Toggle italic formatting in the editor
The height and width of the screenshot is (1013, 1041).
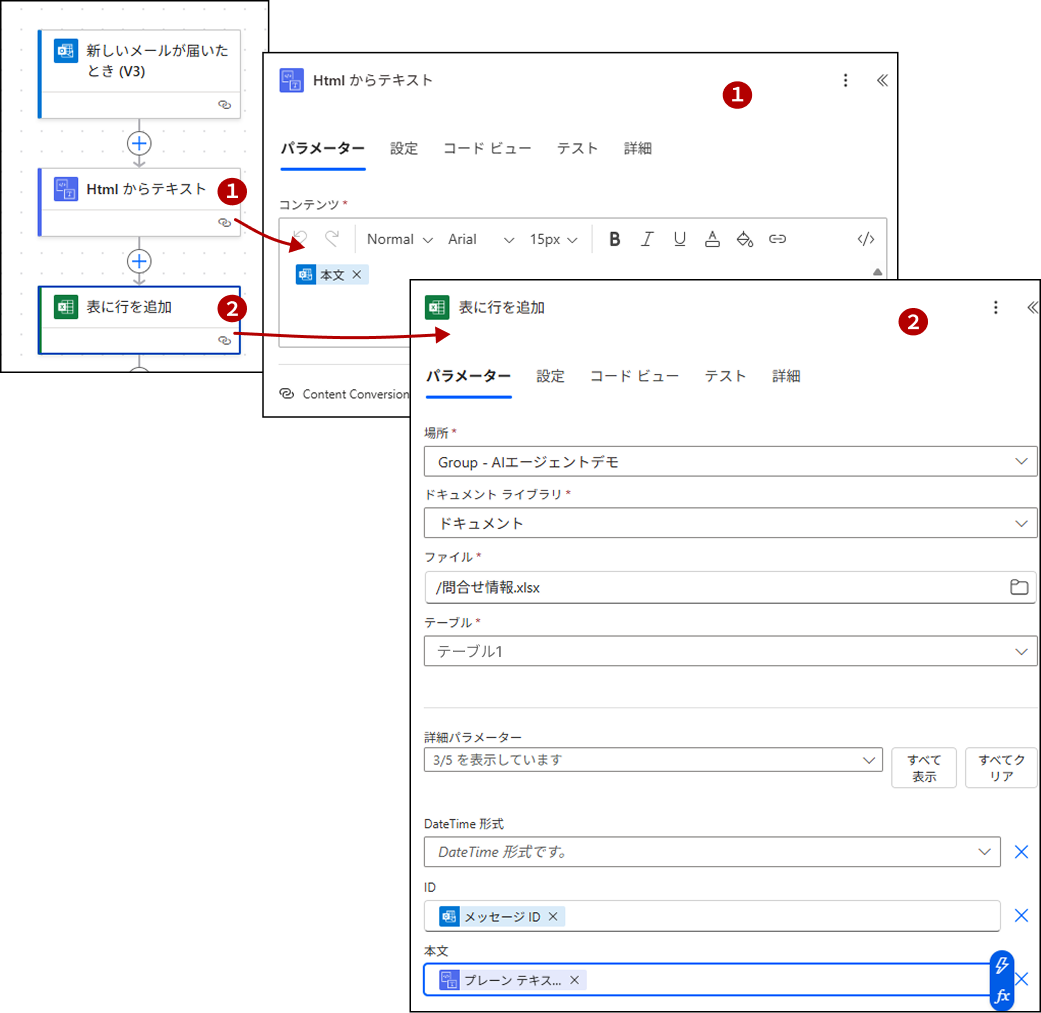(647, 239)
